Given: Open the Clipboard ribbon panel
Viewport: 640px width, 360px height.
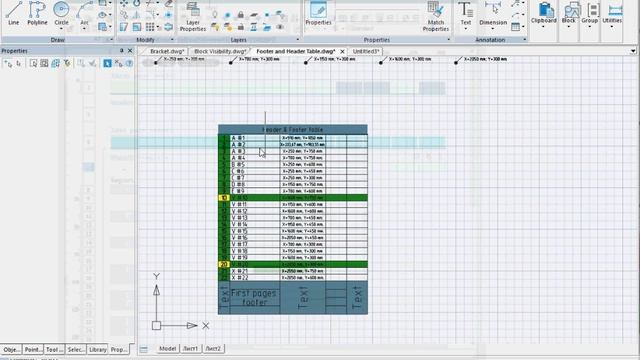Looking at the screenshot, I should (543, 14).
